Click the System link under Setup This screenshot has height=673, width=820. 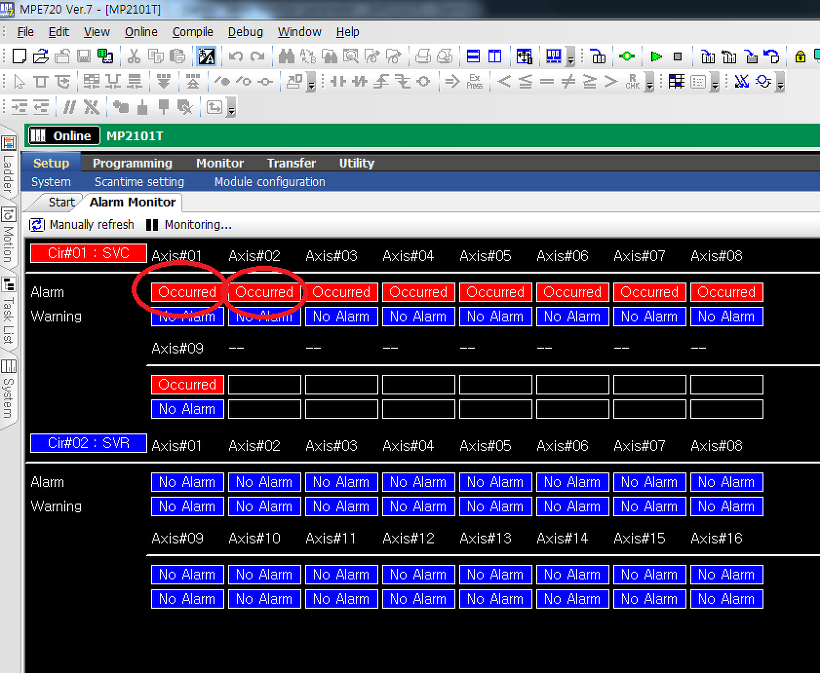tap(51, 182)
